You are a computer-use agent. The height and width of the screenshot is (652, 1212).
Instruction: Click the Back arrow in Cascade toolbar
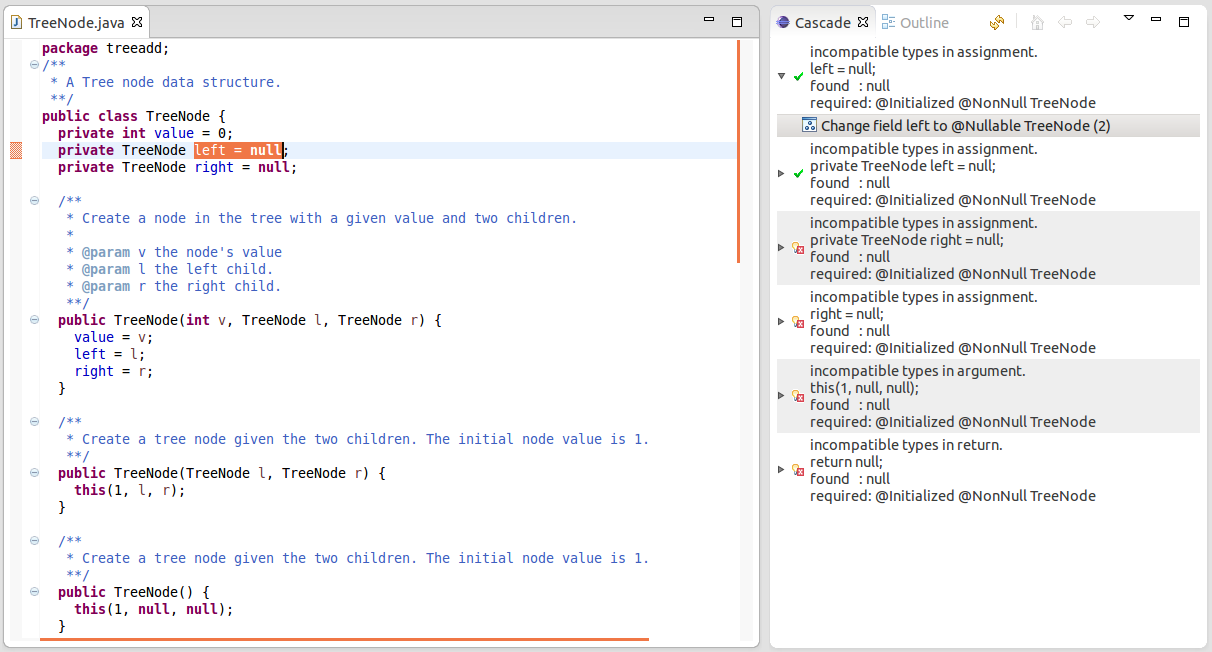click(1065, 22)
